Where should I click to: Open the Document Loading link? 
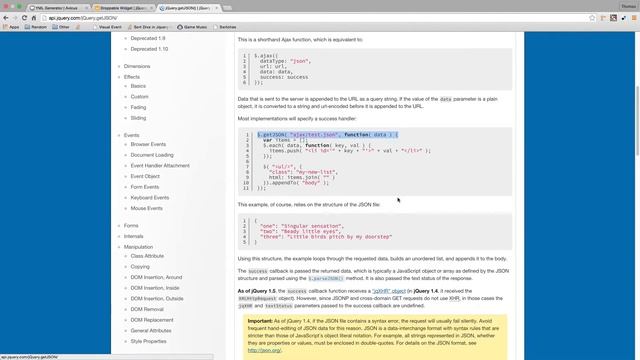point(152,155)
